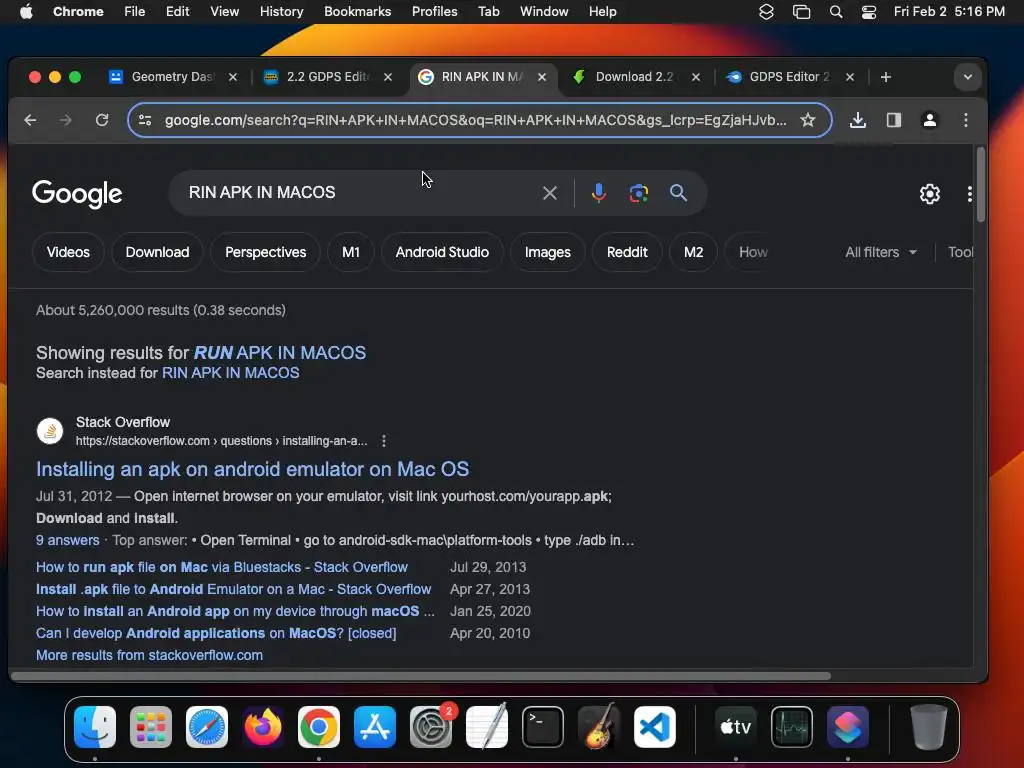
Task: Open TextEdit from the Dock
Action: 487,727
